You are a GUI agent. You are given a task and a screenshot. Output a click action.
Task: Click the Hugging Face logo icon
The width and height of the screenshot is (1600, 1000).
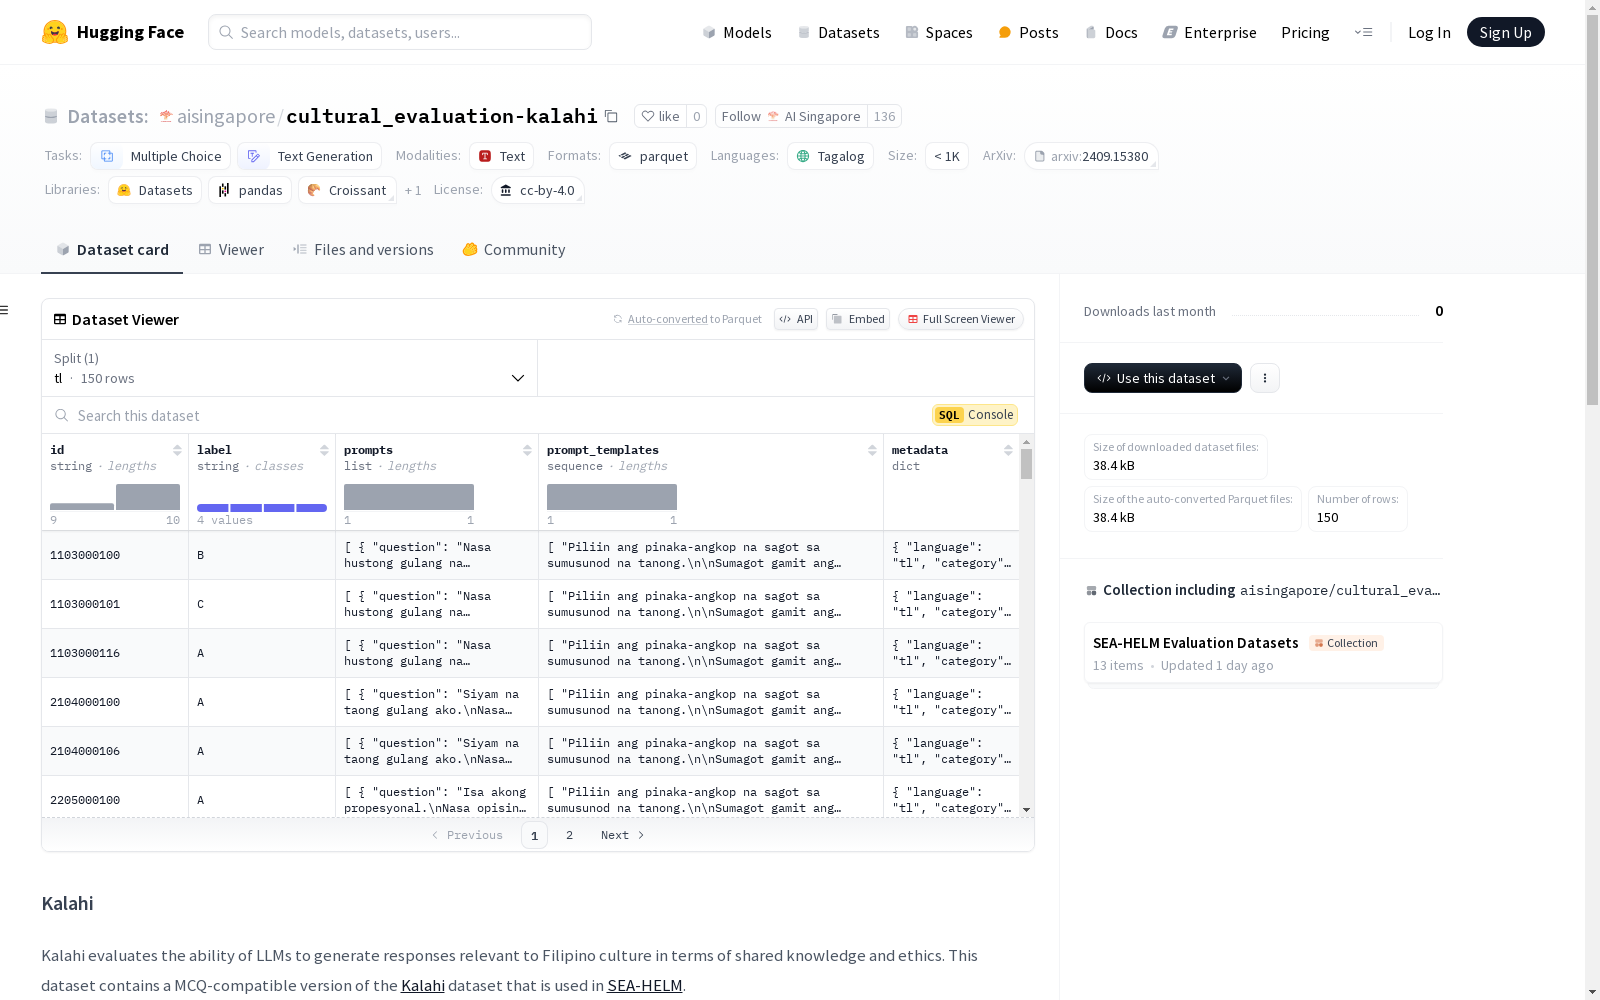tap(55, 32)
